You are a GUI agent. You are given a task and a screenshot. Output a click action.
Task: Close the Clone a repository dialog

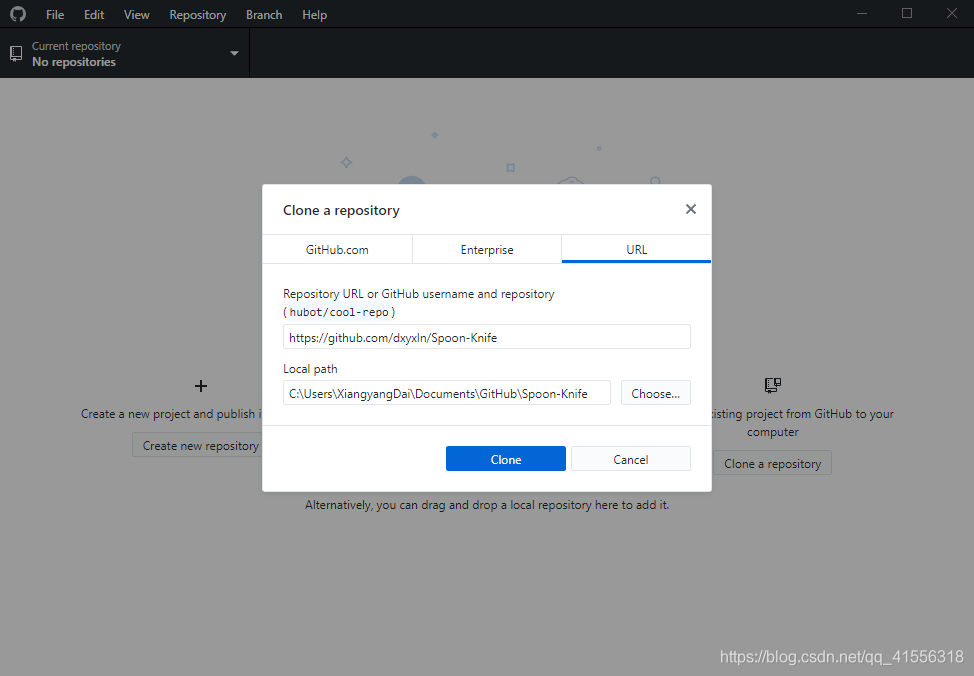(691, 209)
